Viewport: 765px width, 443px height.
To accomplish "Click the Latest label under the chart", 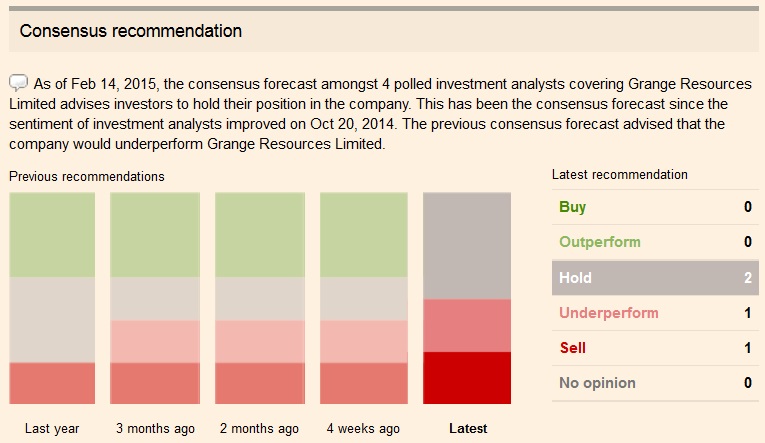I will pos(468,429).
